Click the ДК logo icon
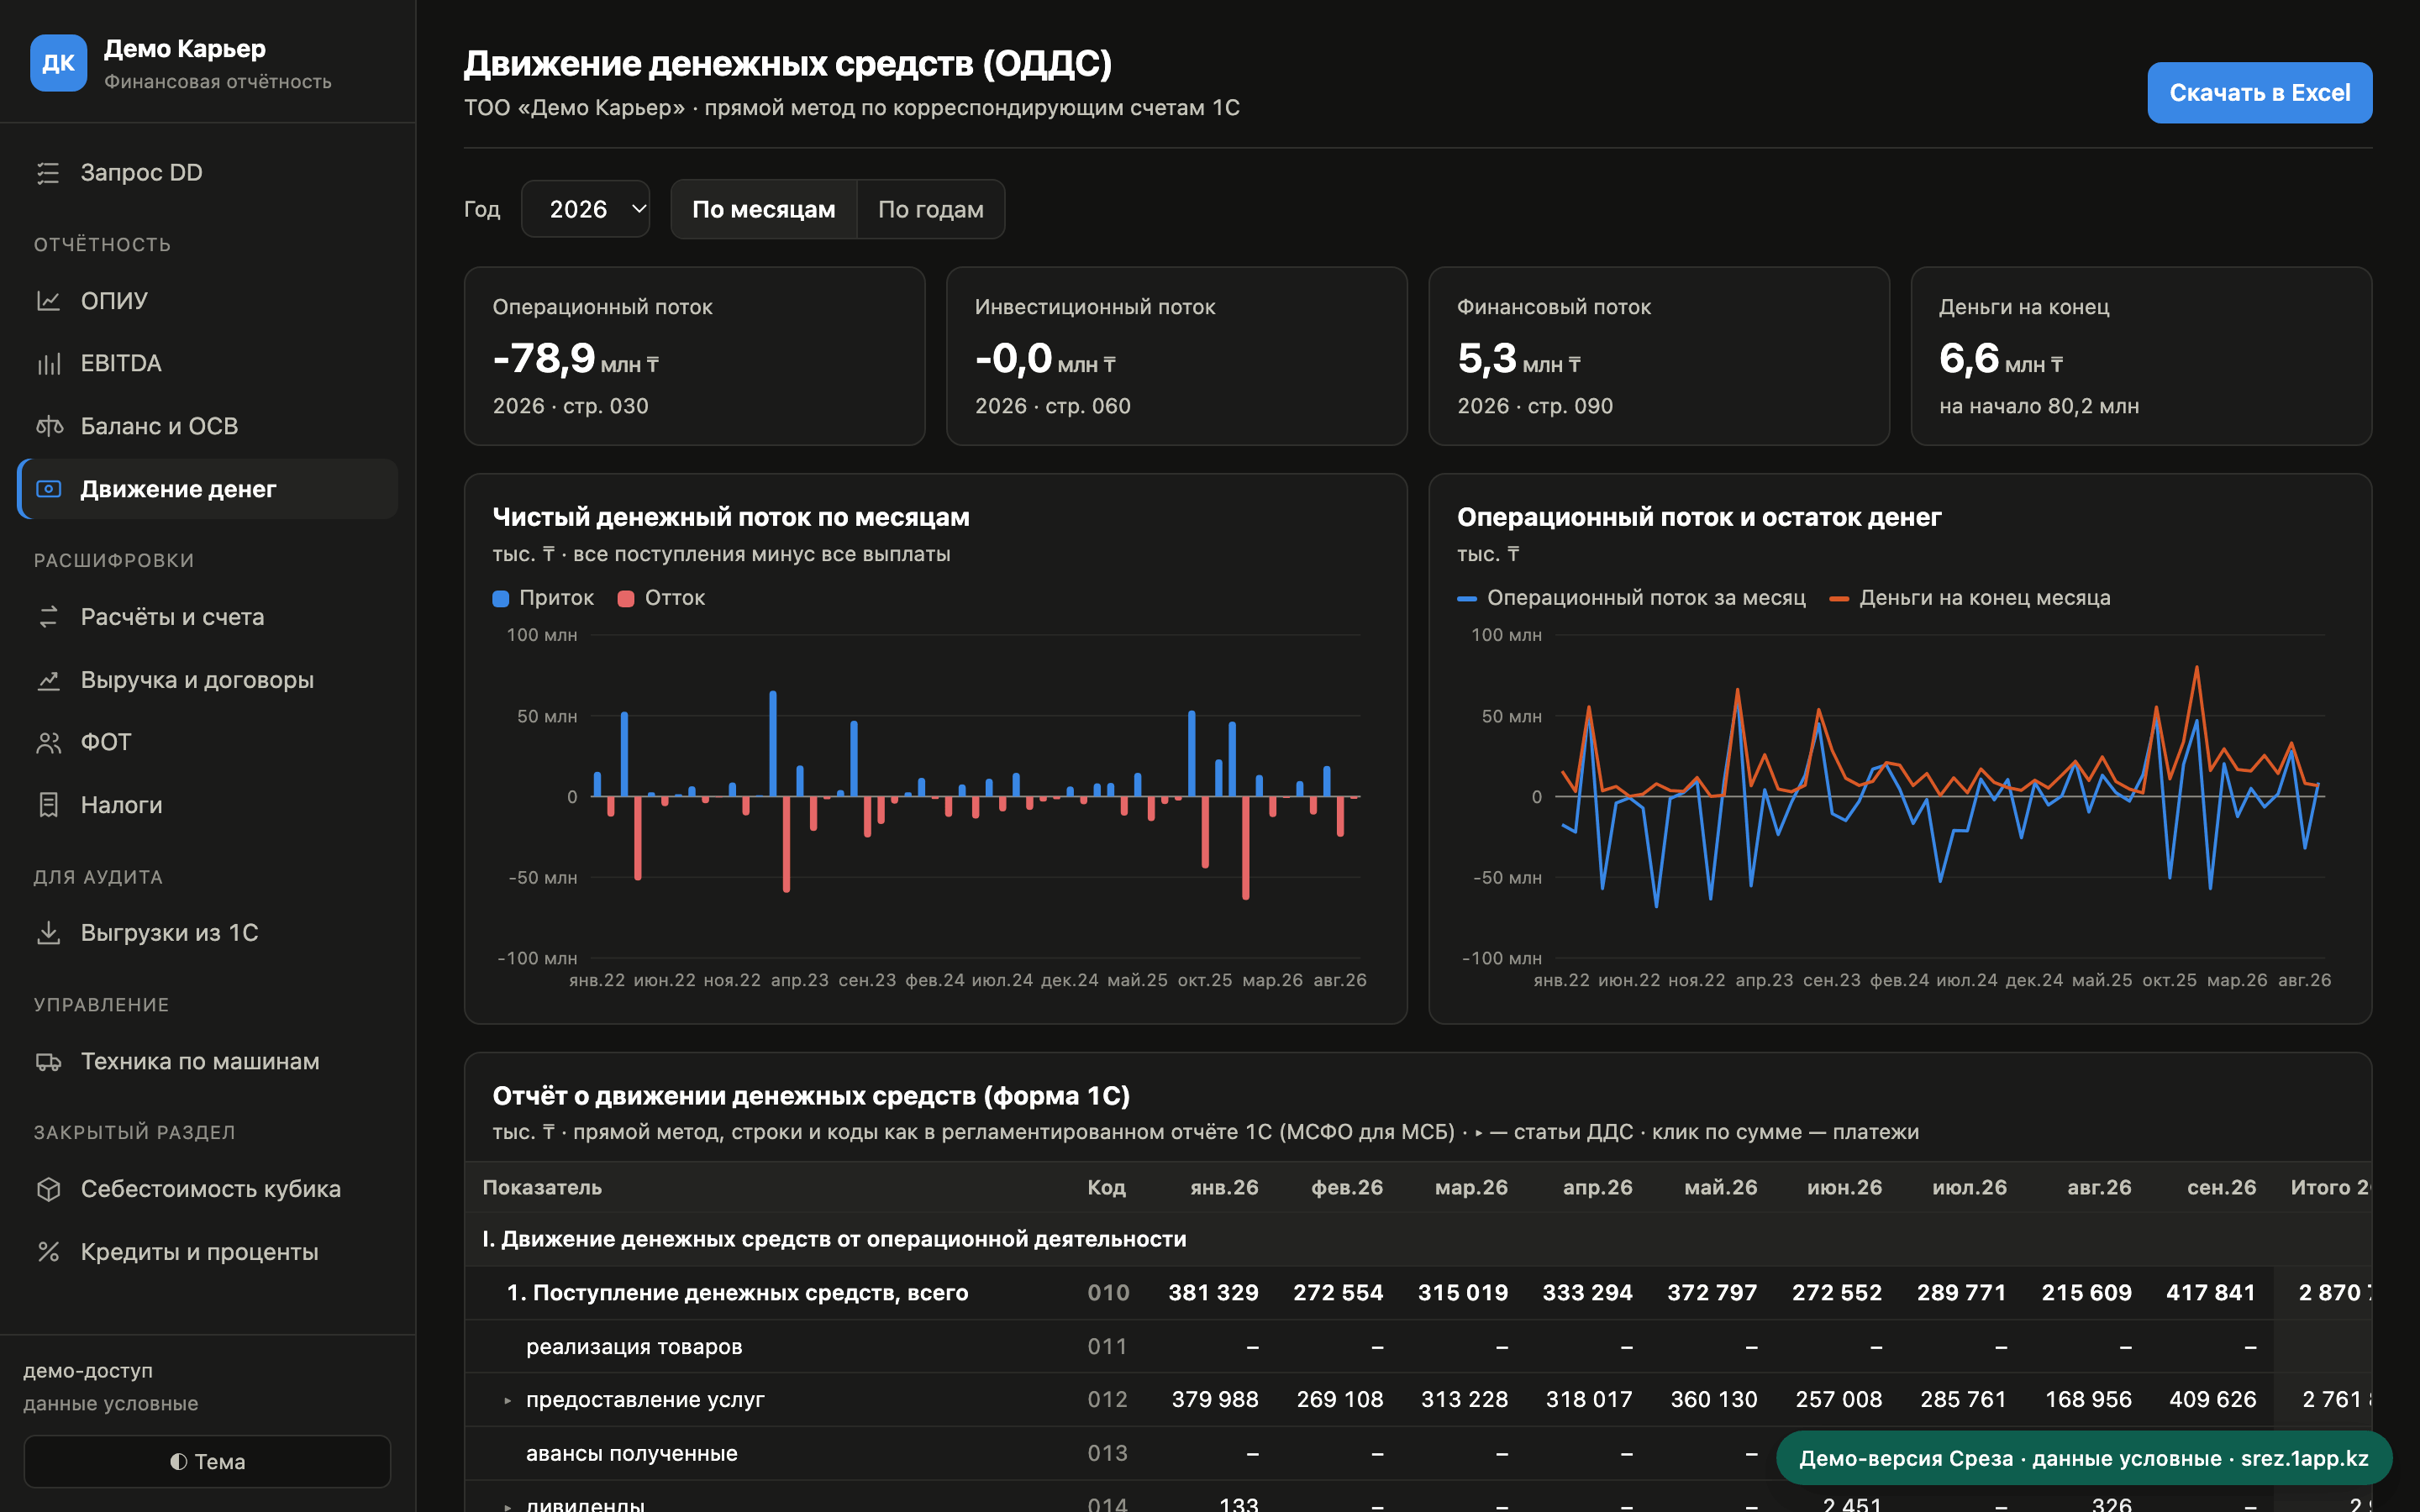The height and width of the screenshot is (1512, 2420). pos(58,63)
